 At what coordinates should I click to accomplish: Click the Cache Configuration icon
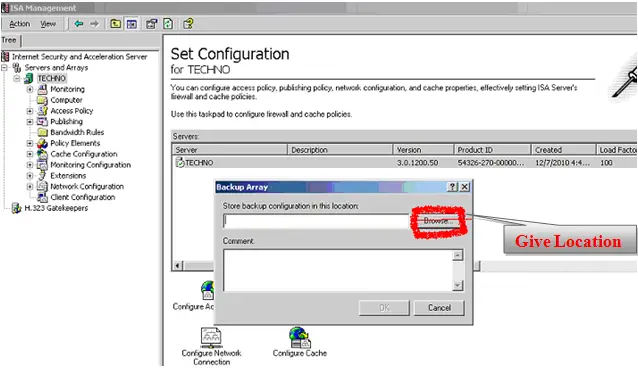click(42, 154)
